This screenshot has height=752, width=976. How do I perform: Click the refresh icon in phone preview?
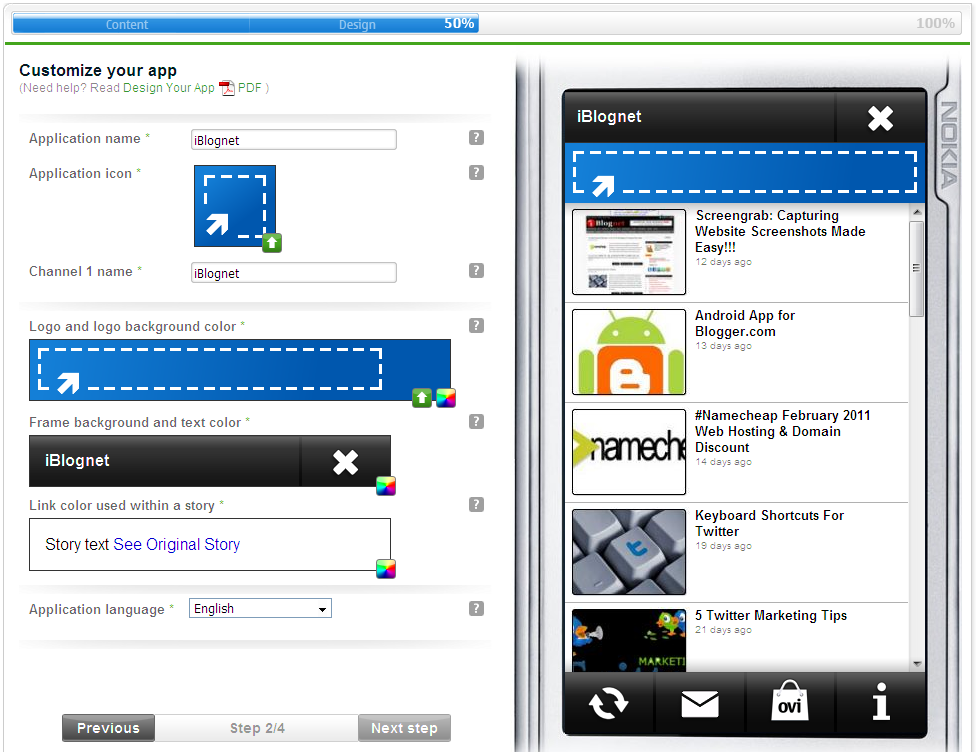pyautogui.click(x=608, y=703)
